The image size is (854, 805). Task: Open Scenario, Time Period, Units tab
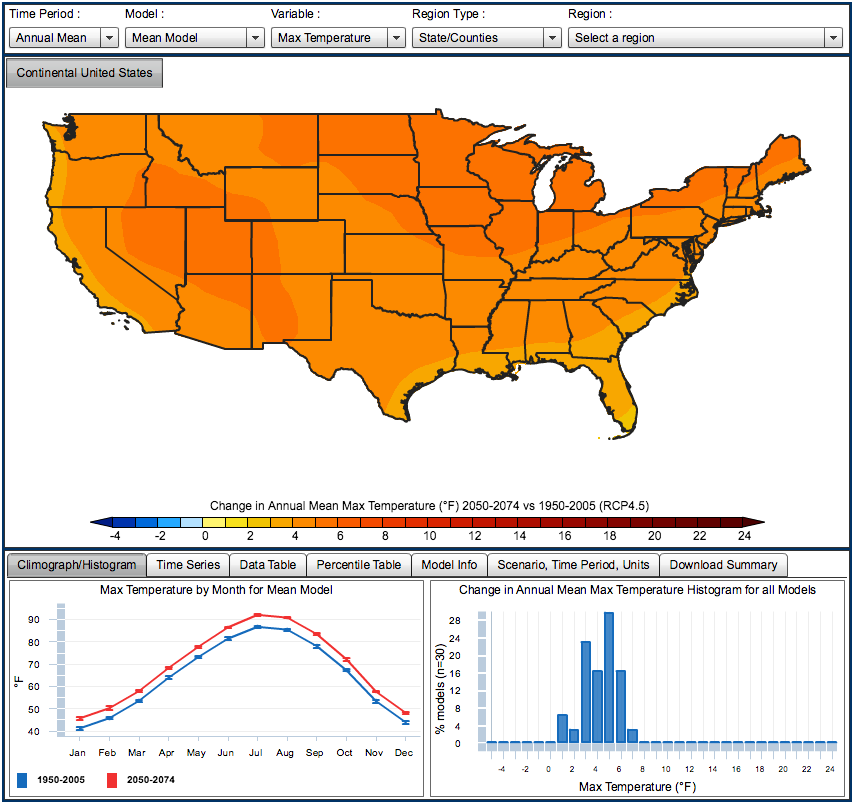tap(573, 565)
